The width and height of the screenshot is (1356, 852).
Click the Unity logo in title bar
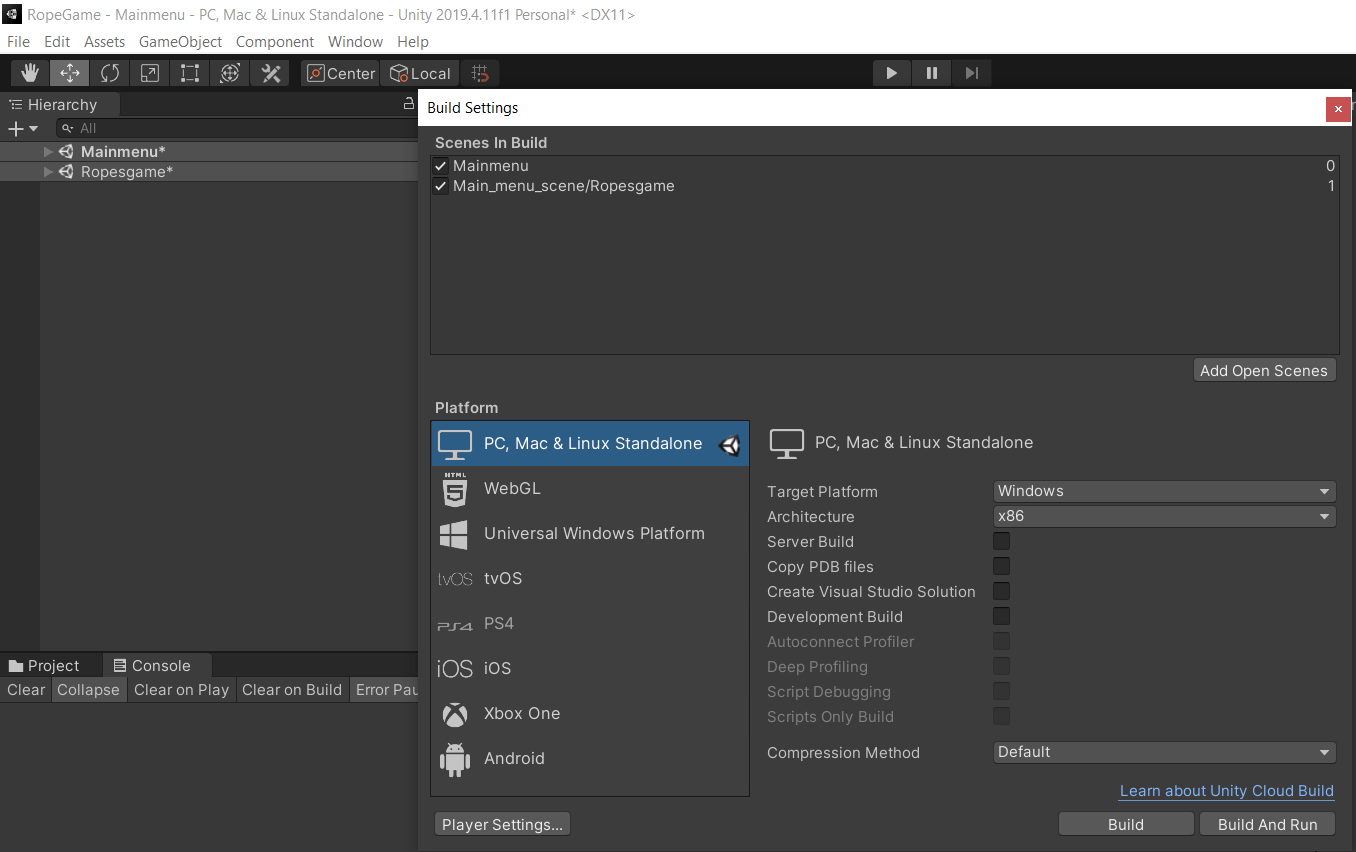13,14
